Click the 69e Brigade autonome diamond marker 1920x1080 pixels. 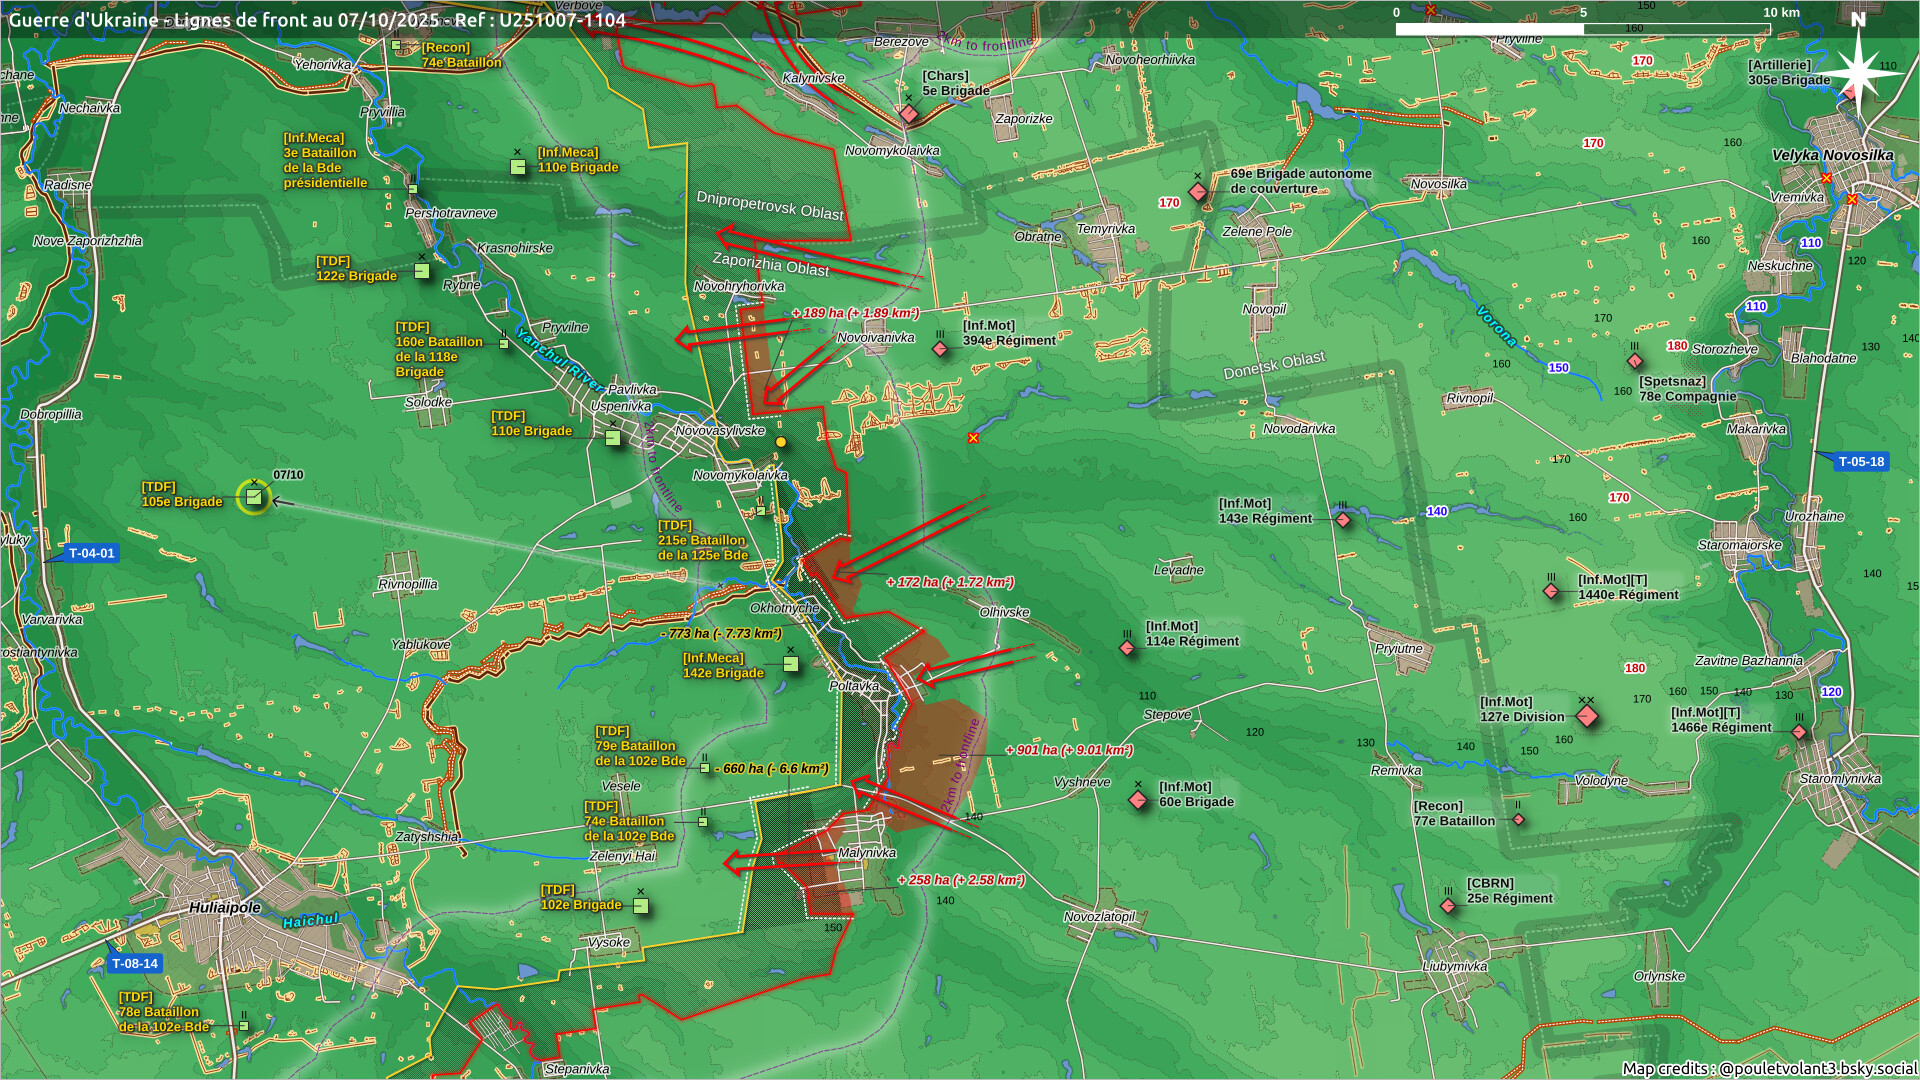(x=1198, y=191)
